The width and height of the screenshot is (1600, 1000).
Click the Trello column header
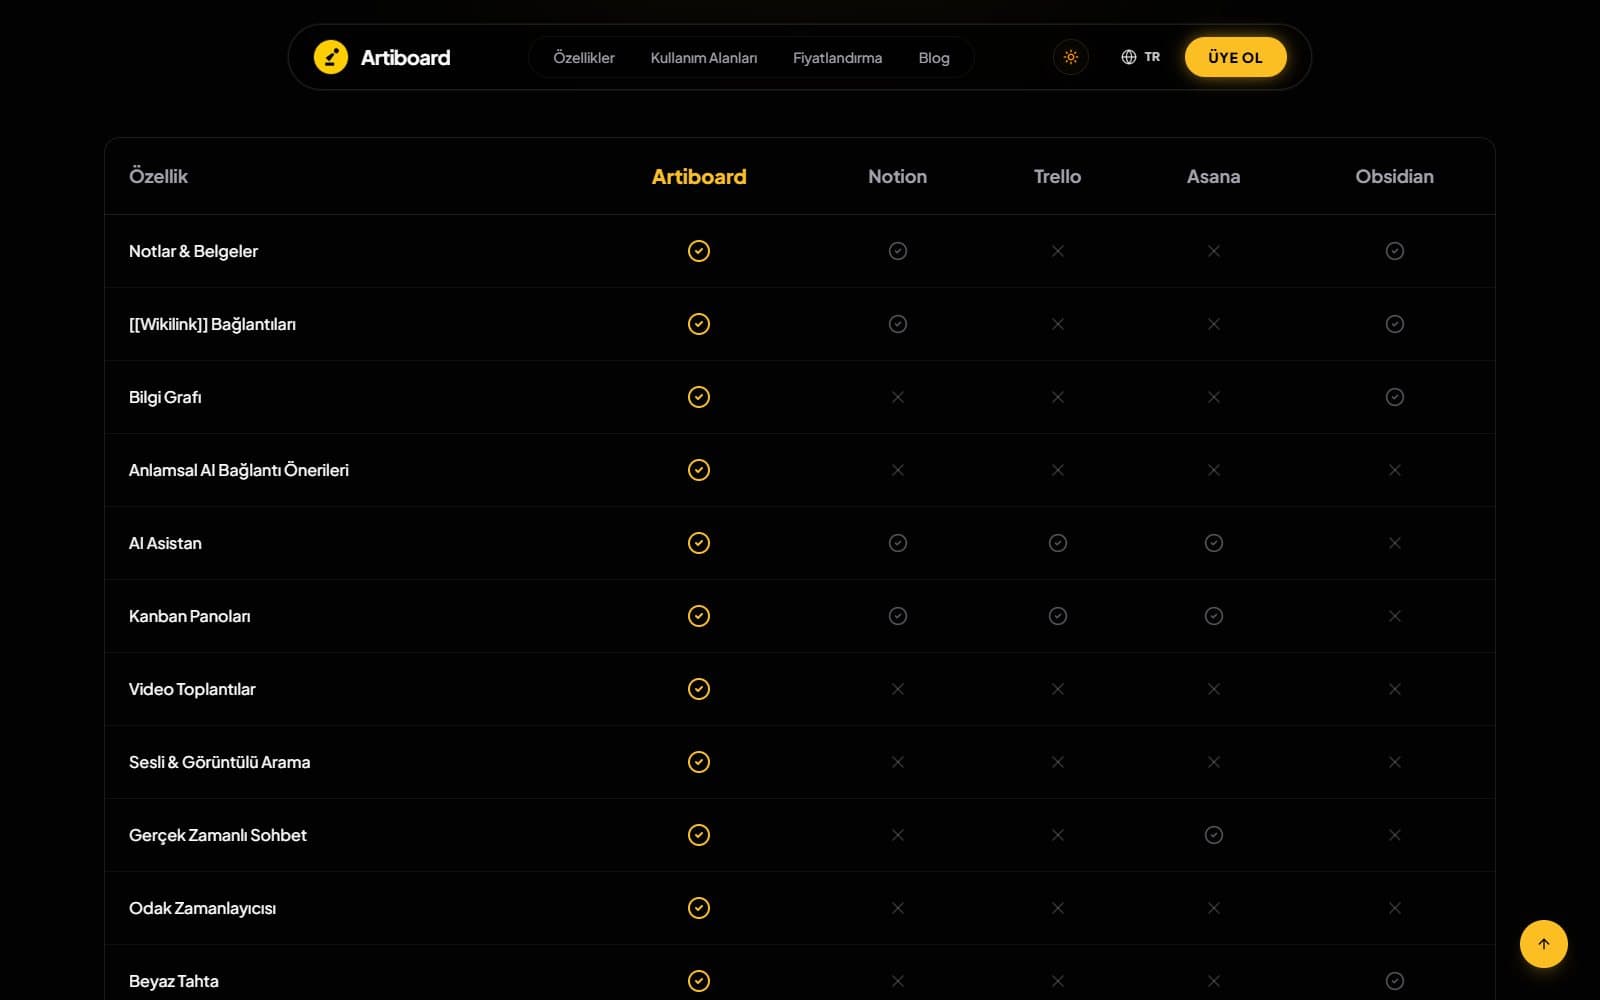click(x=1058, y=176)
